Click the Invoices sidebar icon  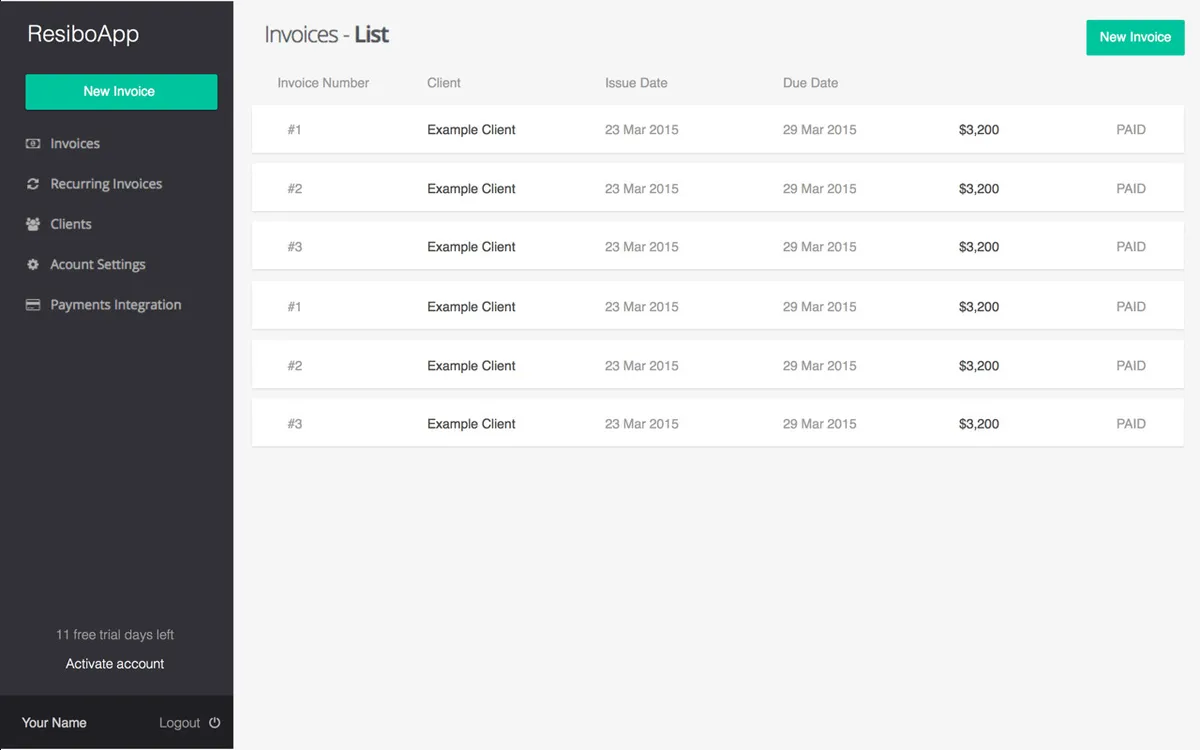[33, 143]
